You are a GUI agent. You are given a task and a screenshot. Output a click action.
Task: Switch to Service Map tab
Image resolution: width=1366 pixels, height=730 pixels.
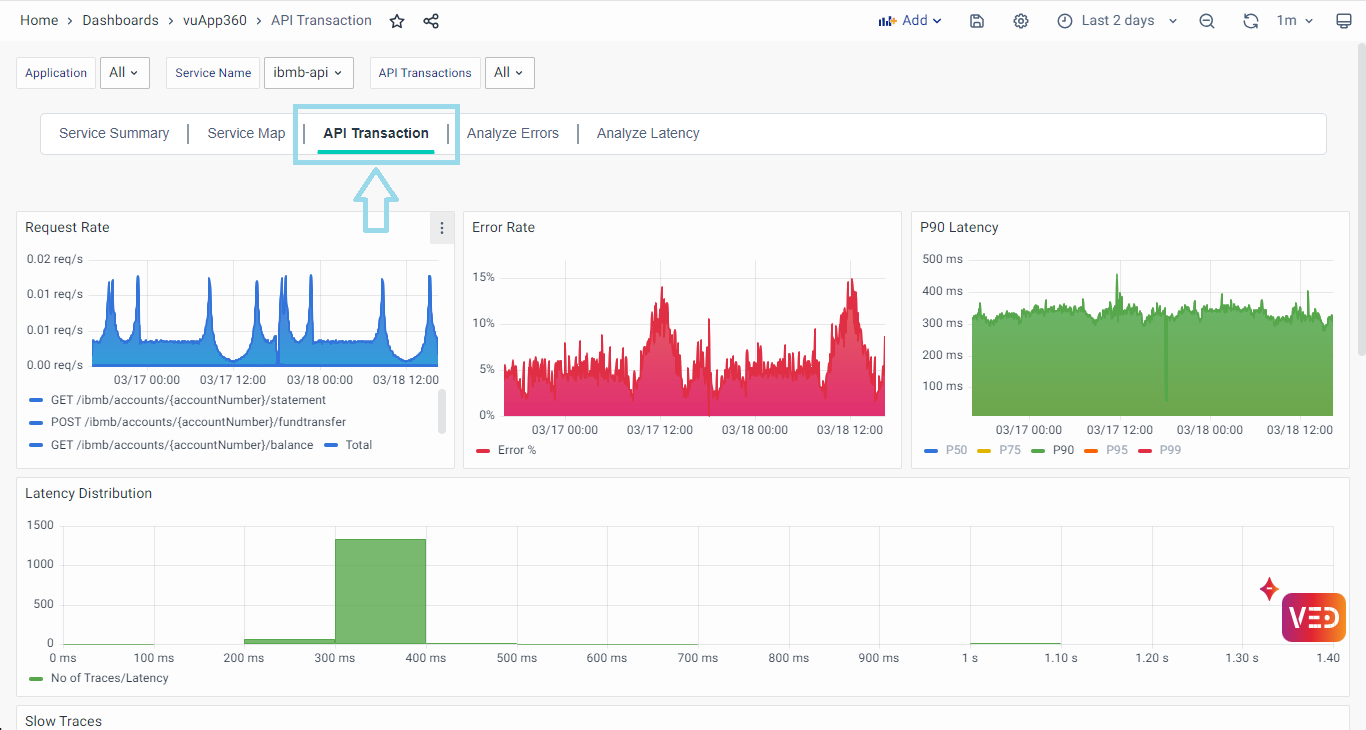246,133
